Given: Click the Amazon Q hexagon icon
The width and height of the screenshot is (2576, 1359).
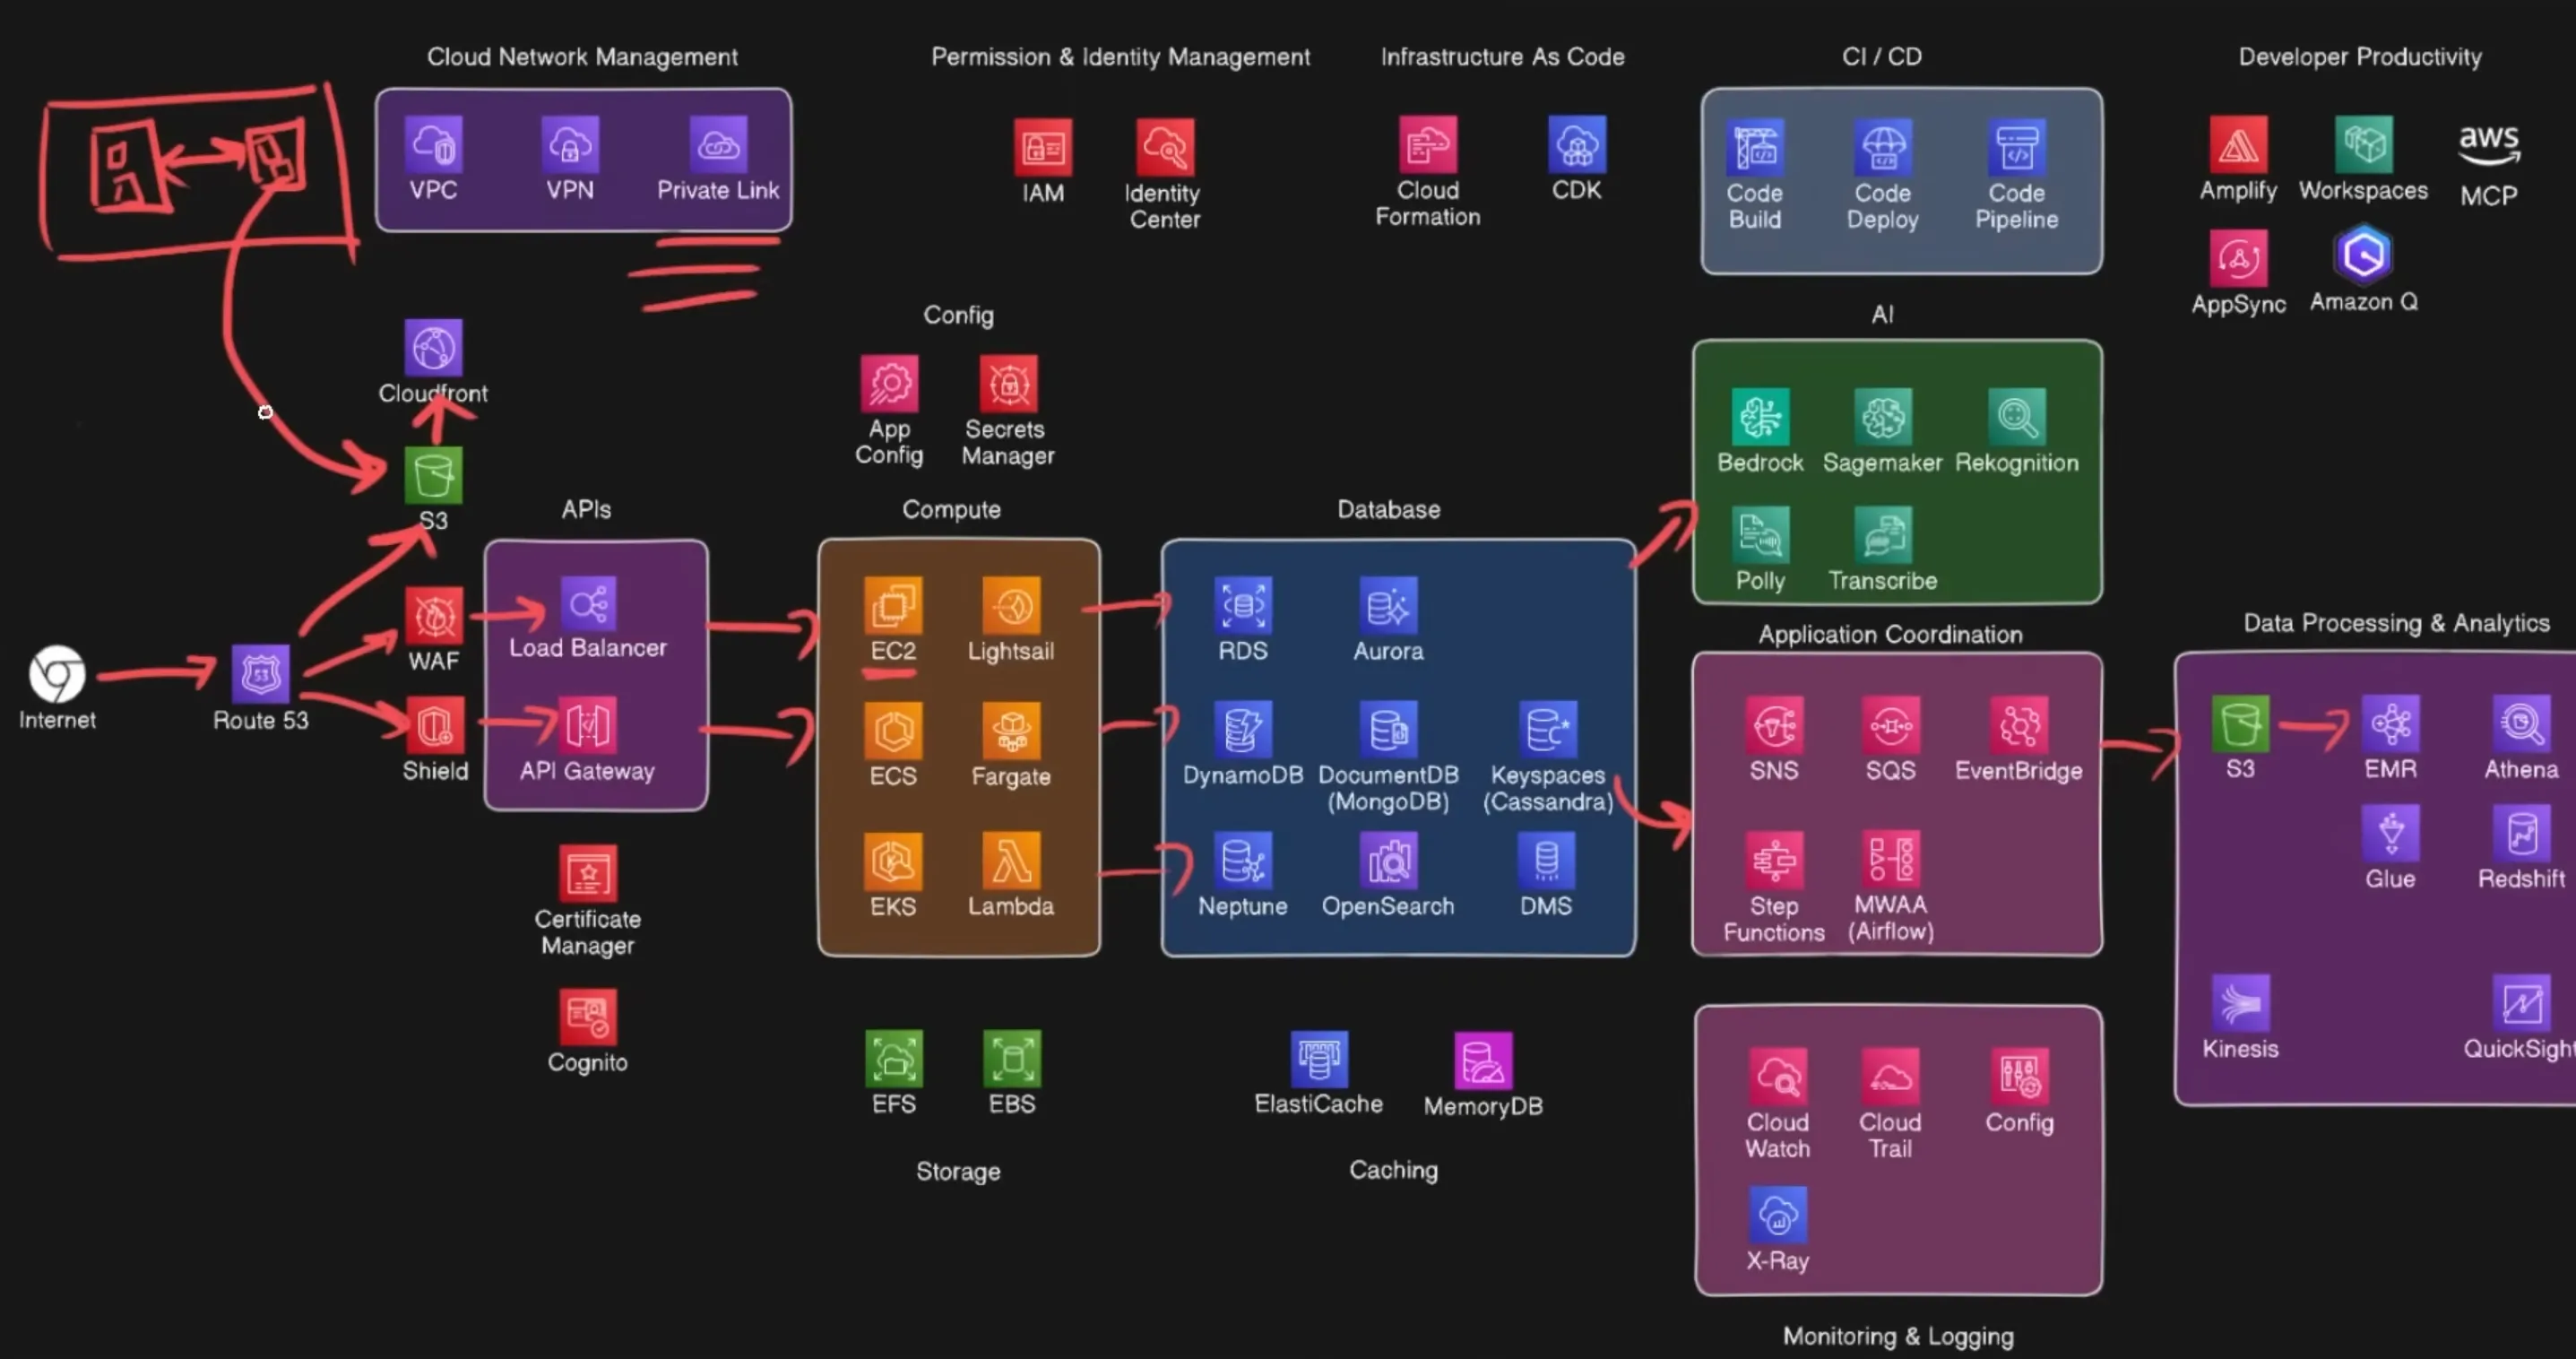Looking at the screenshot, I should point(2363,255).
